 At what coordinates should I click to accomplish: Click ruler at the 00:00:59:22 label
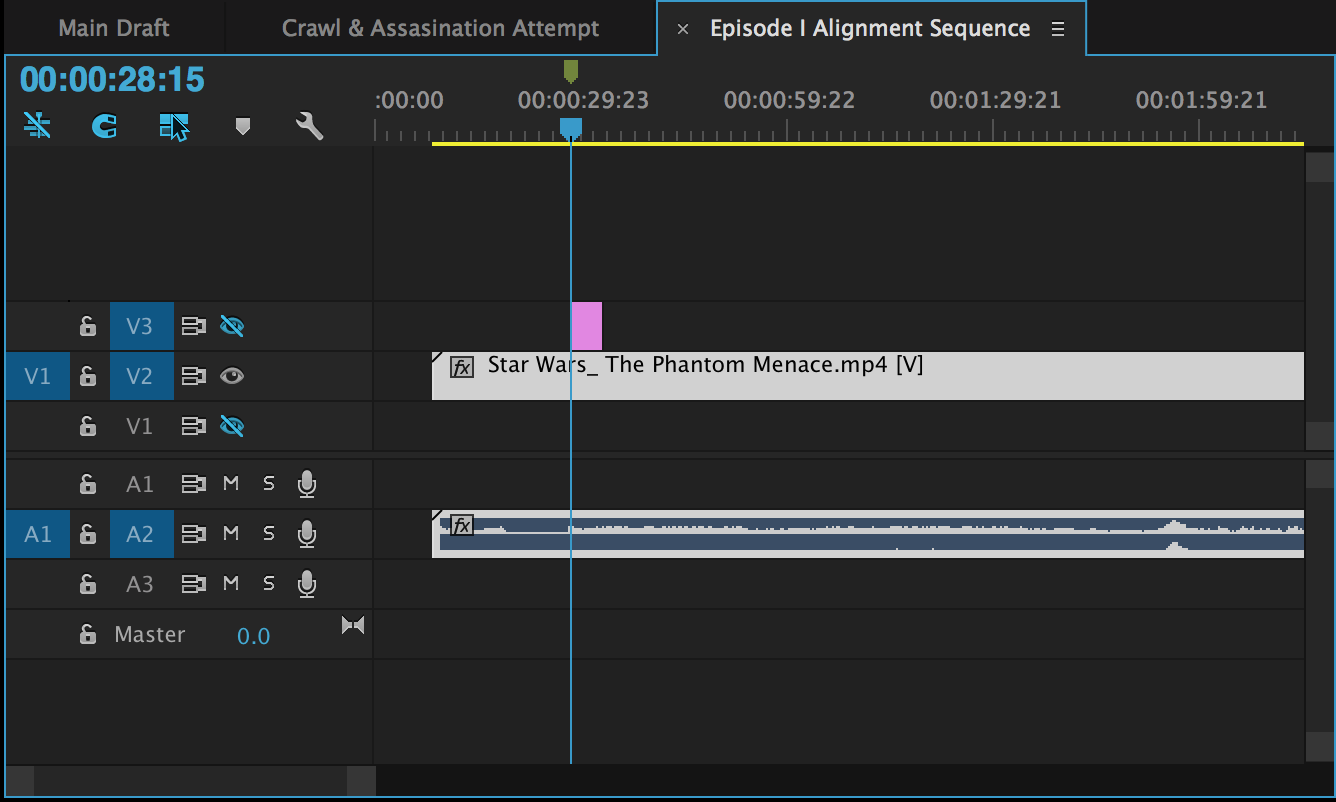tap(789, 101)
